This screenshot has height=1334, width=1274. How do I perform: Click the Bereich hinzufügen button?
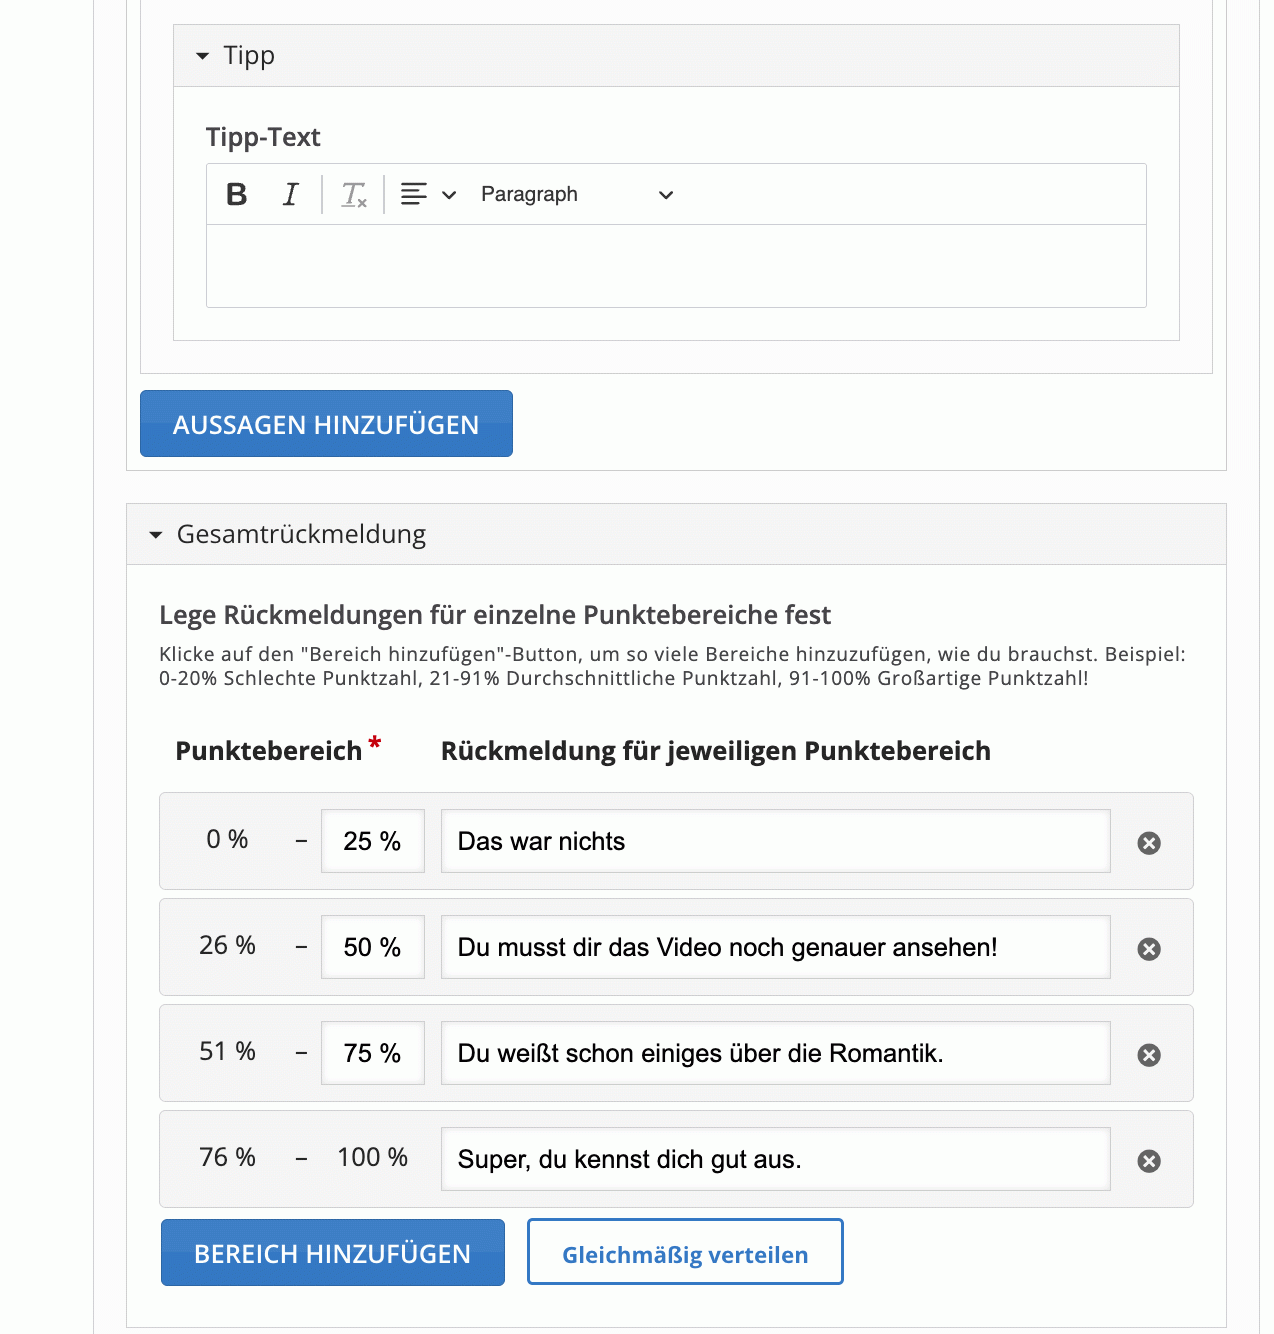(x=332, y=1253)
